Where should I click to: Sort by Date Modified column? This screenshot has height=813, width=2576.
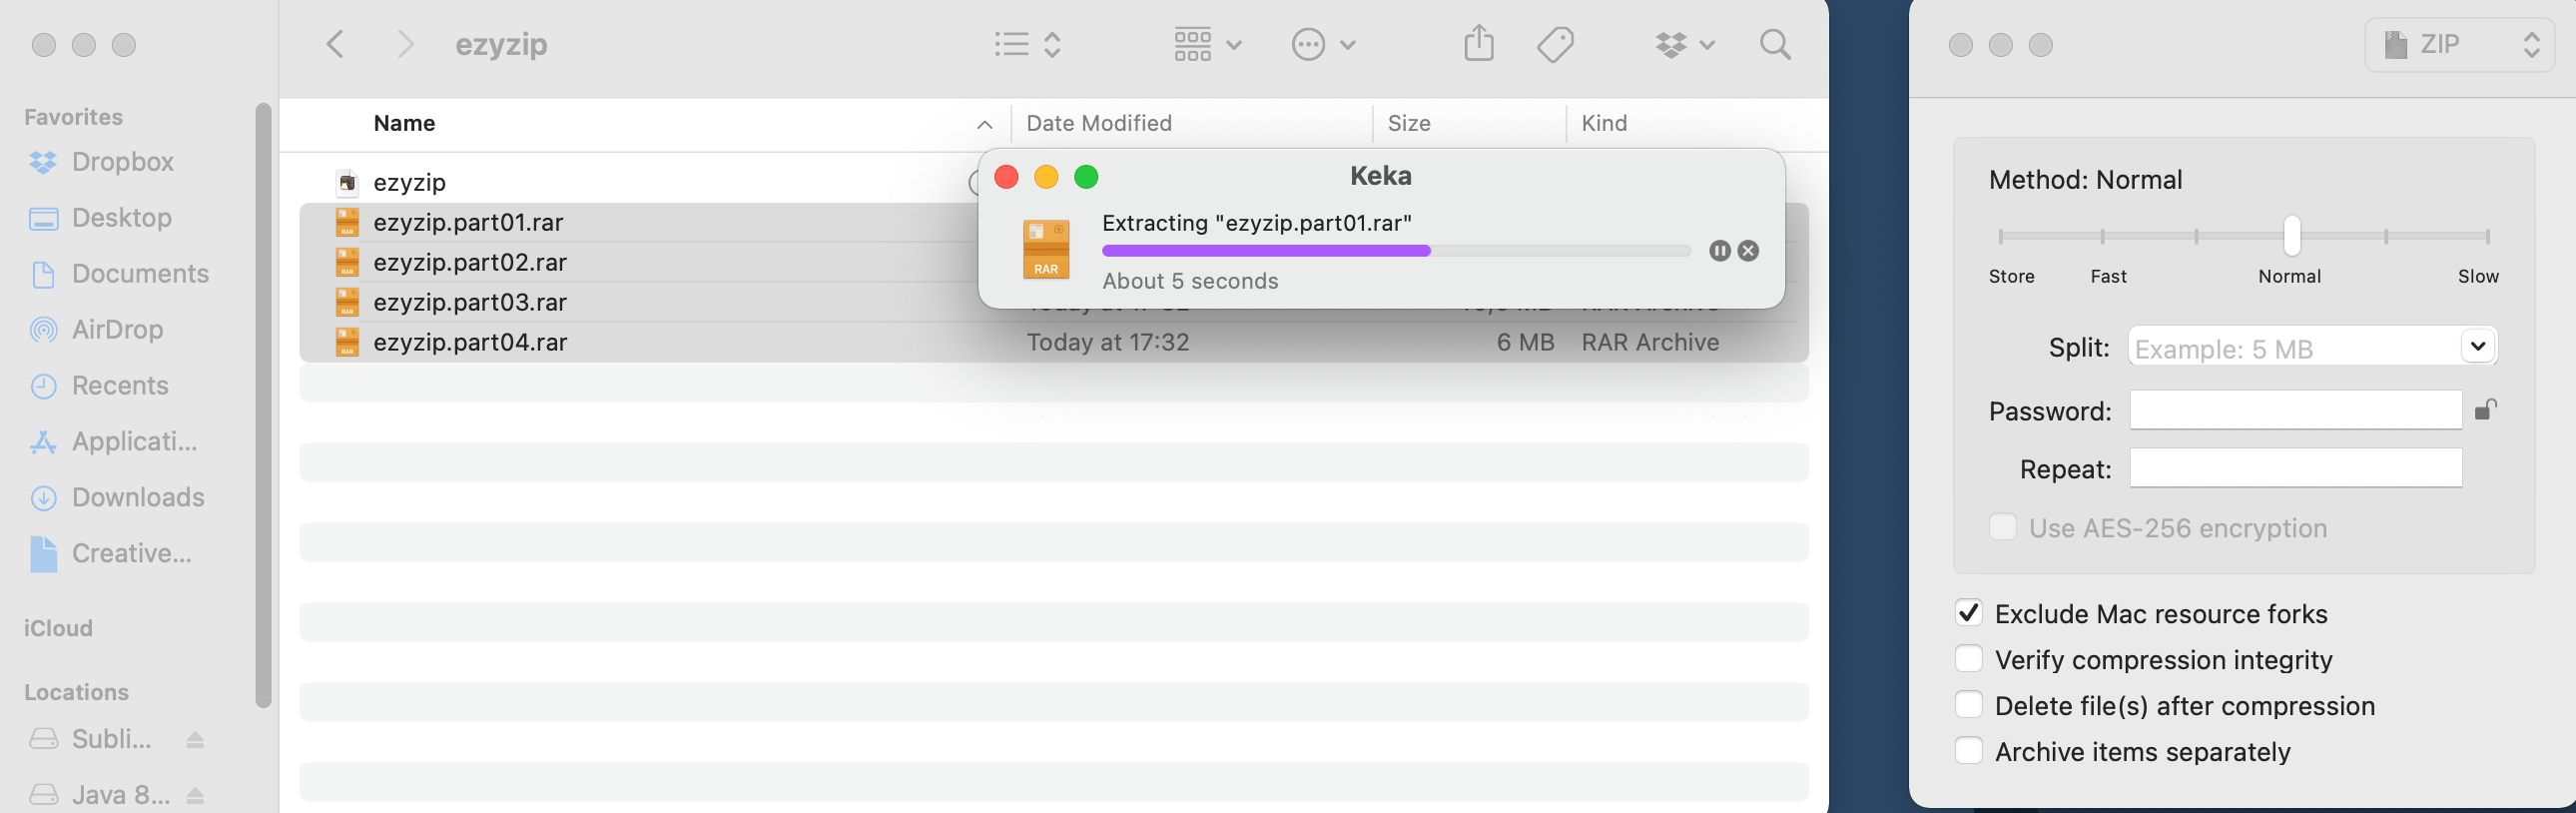tap(1098, 123)
